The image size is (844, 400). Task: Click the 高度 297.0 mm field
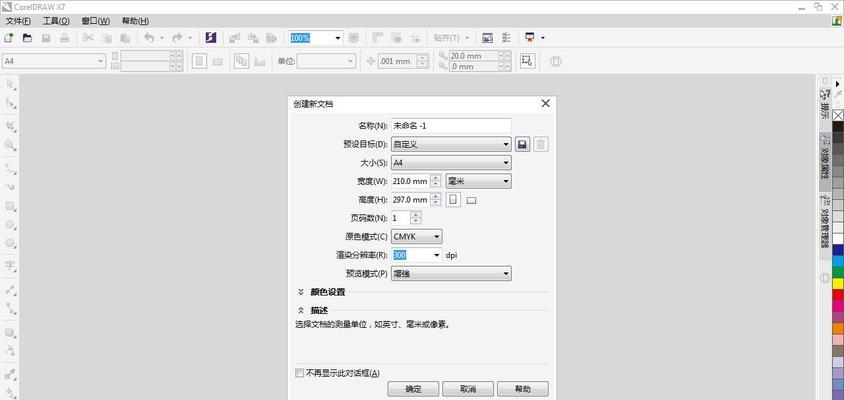point(410,200)
